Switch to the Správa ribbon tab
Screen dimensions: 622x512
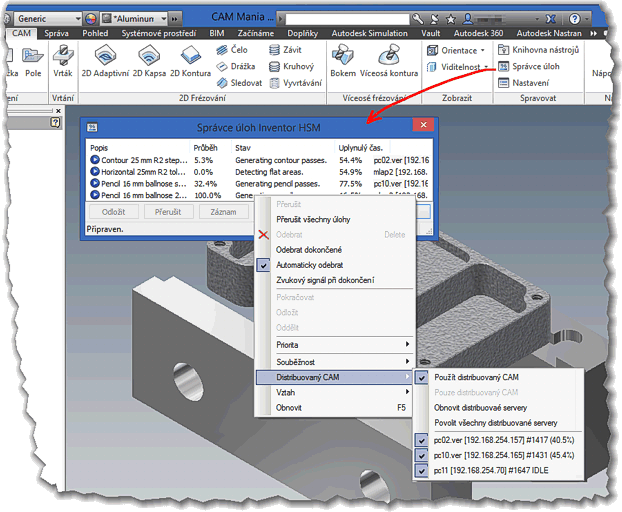[56, 33]
